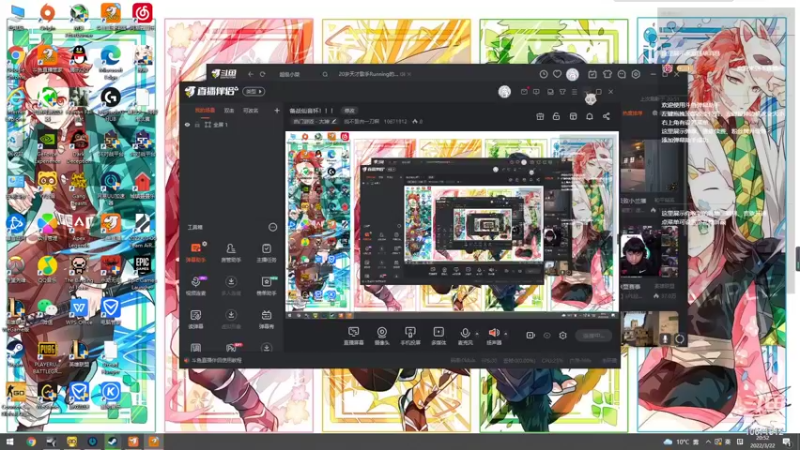Image resolution: width=800 pixels, height=450 pixels.
Task: Close the open tab in Douyu client
Action: coord(409,74)
